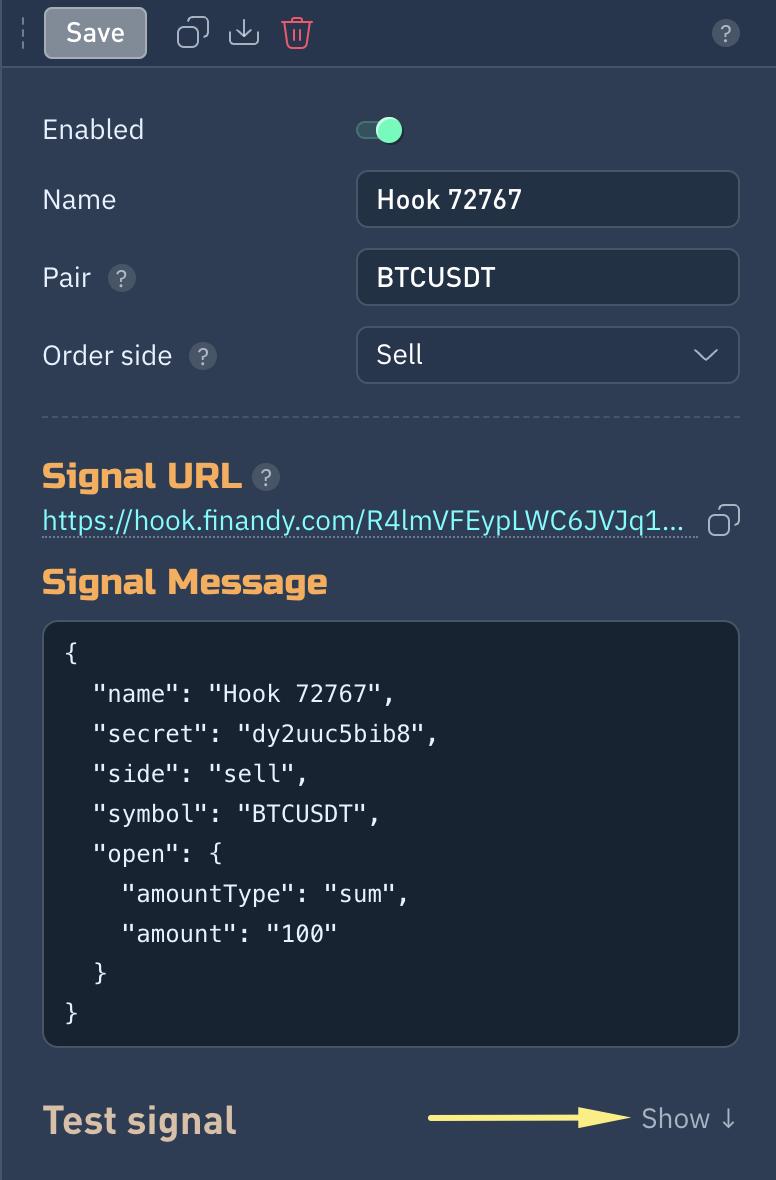Open the Order side Sell dropdown
The width and height of the screenshot is (776, 1180).
tap(547, 355)
